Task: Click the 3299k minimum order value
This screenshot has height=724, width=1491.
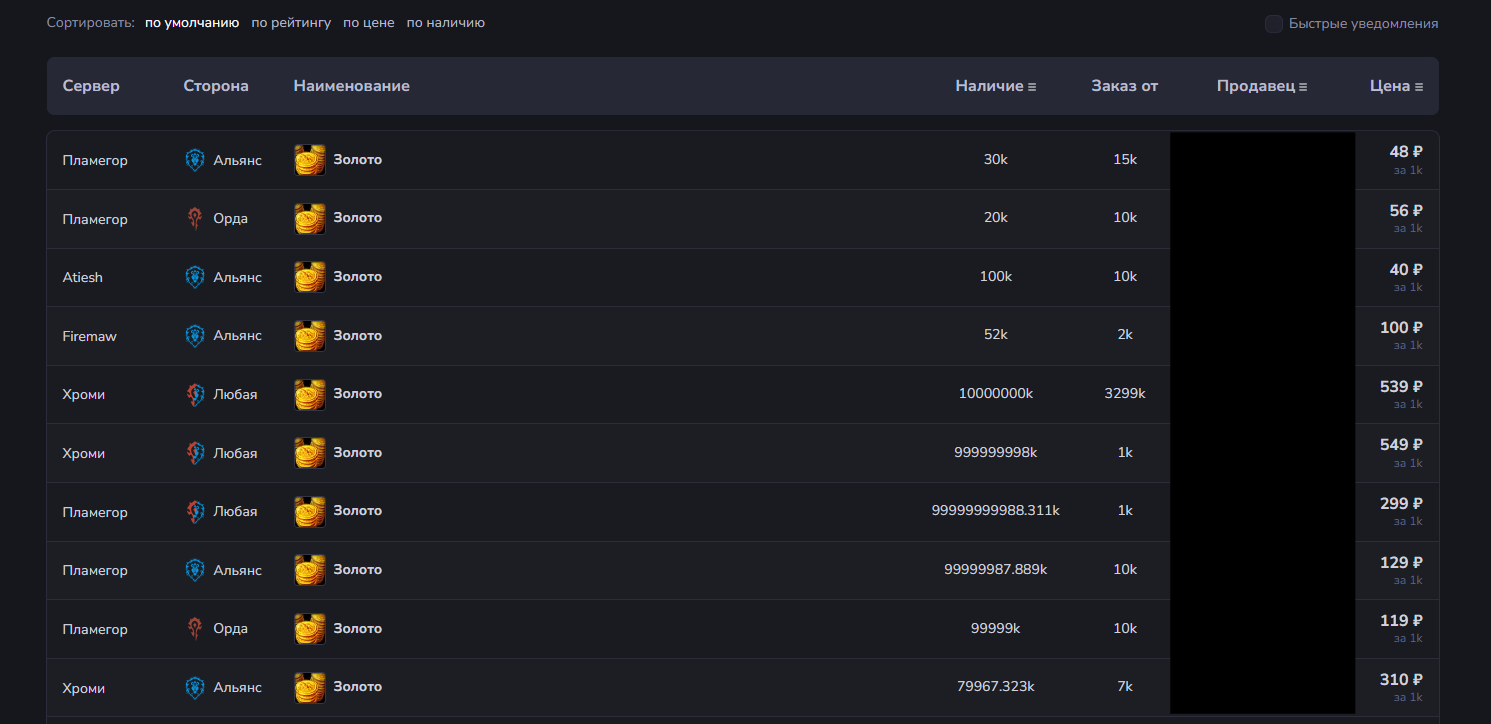Action: coord(1125,394)
